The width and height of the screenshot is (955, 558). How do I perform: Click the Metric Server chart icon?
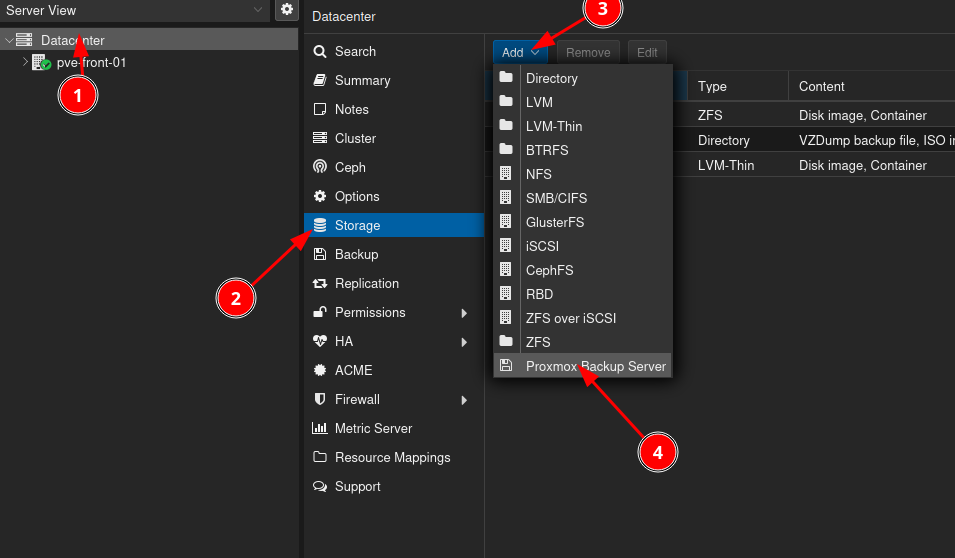tap(320, 428)
